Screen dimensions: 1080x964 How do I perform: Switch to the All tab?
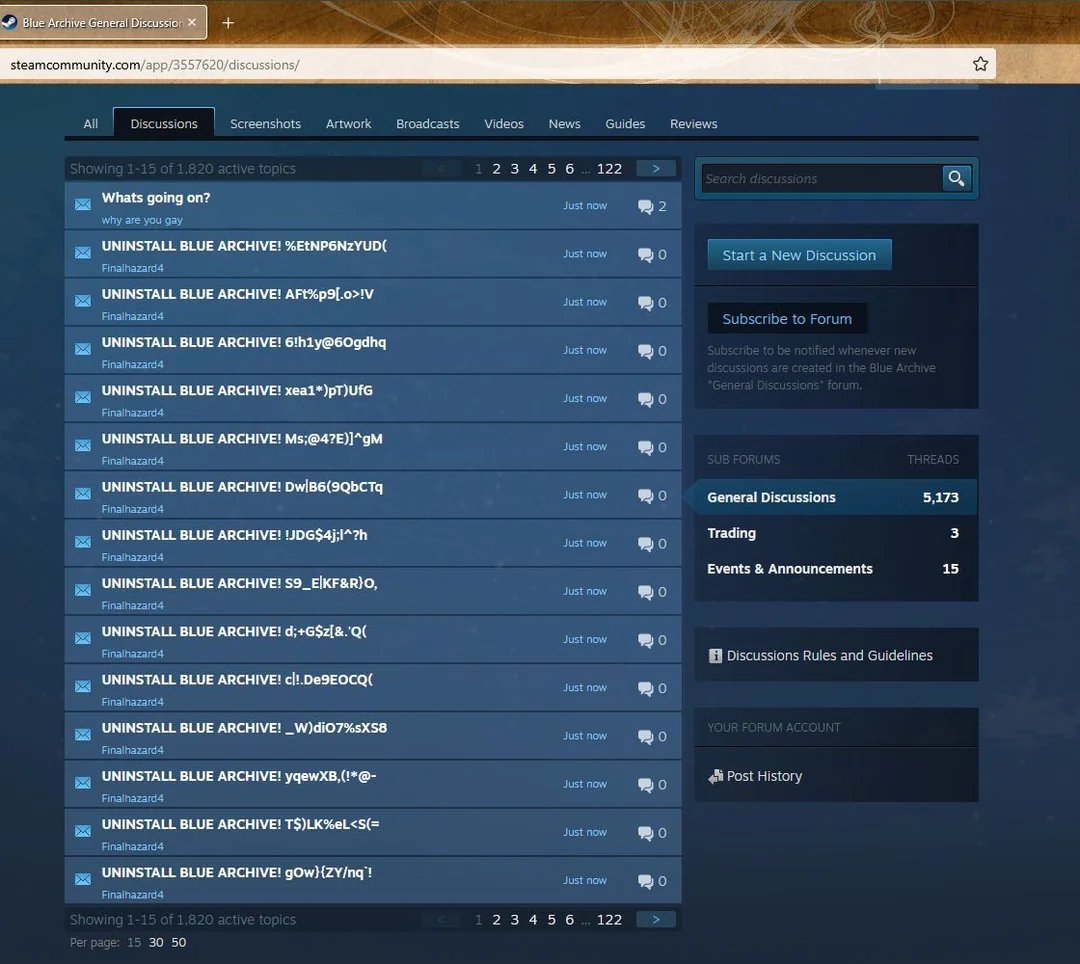(x=90, y=124)
